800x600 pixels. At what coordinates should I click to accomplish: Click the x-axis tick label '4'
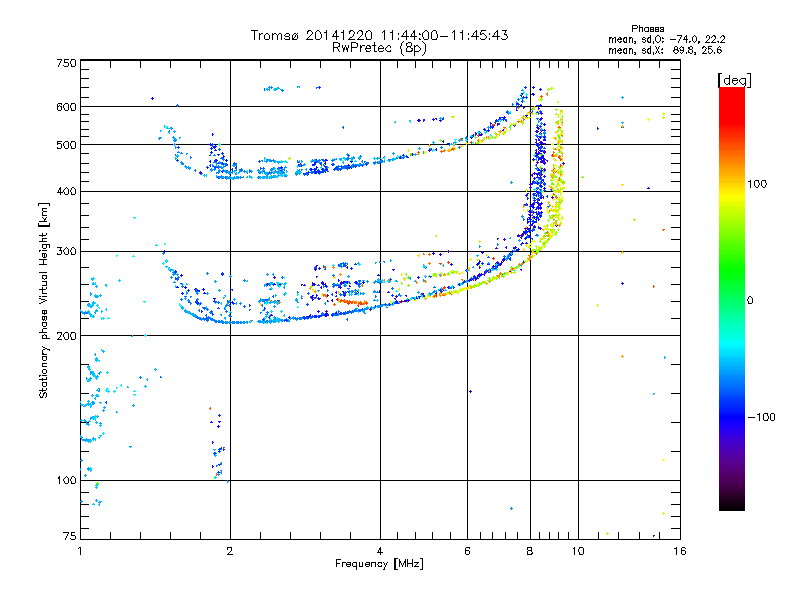[380, 551]
